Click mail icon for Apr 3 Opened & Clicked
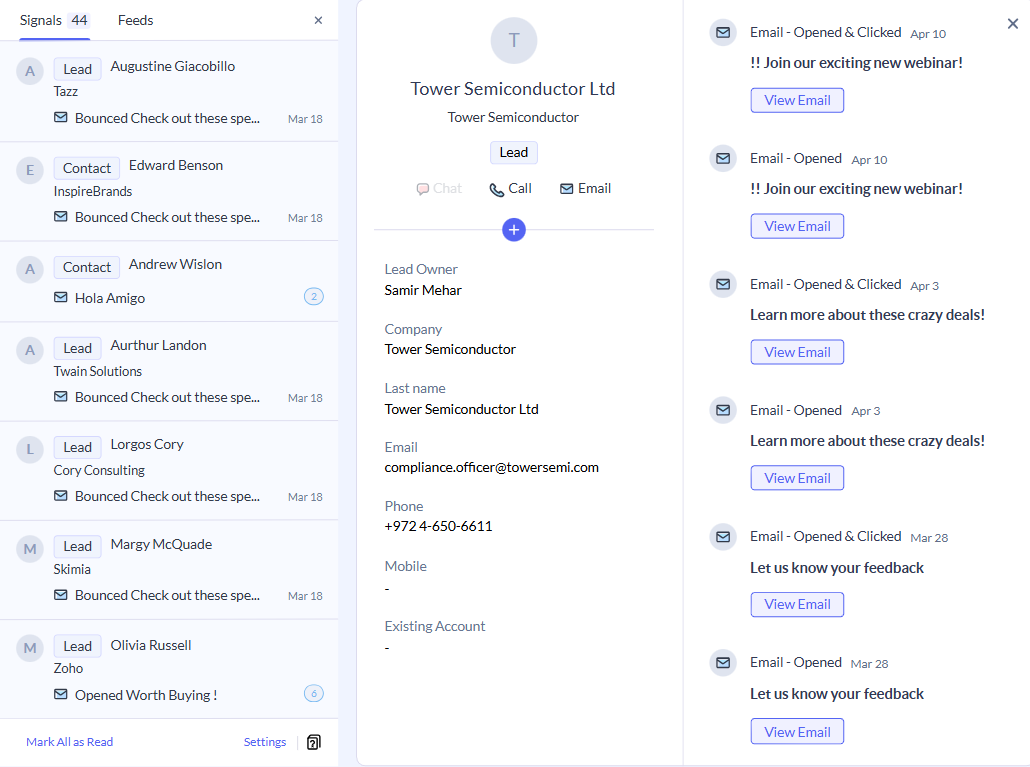 click(x=723, y=285)
